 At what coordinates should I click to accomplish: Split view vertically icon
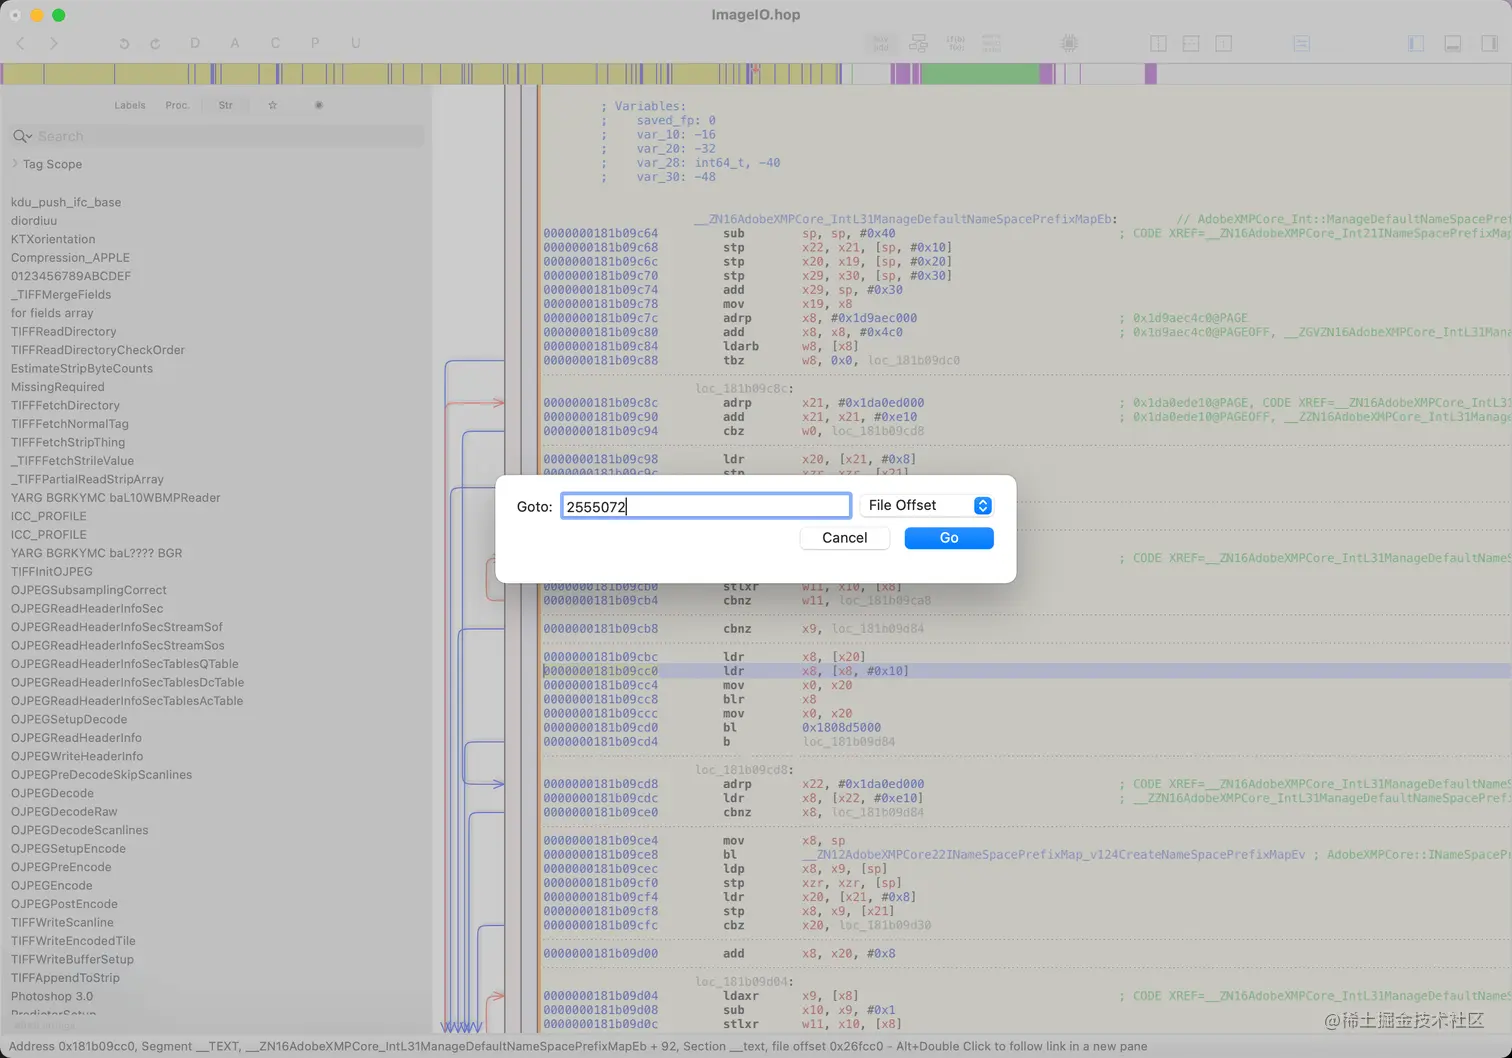point(1158,43)
